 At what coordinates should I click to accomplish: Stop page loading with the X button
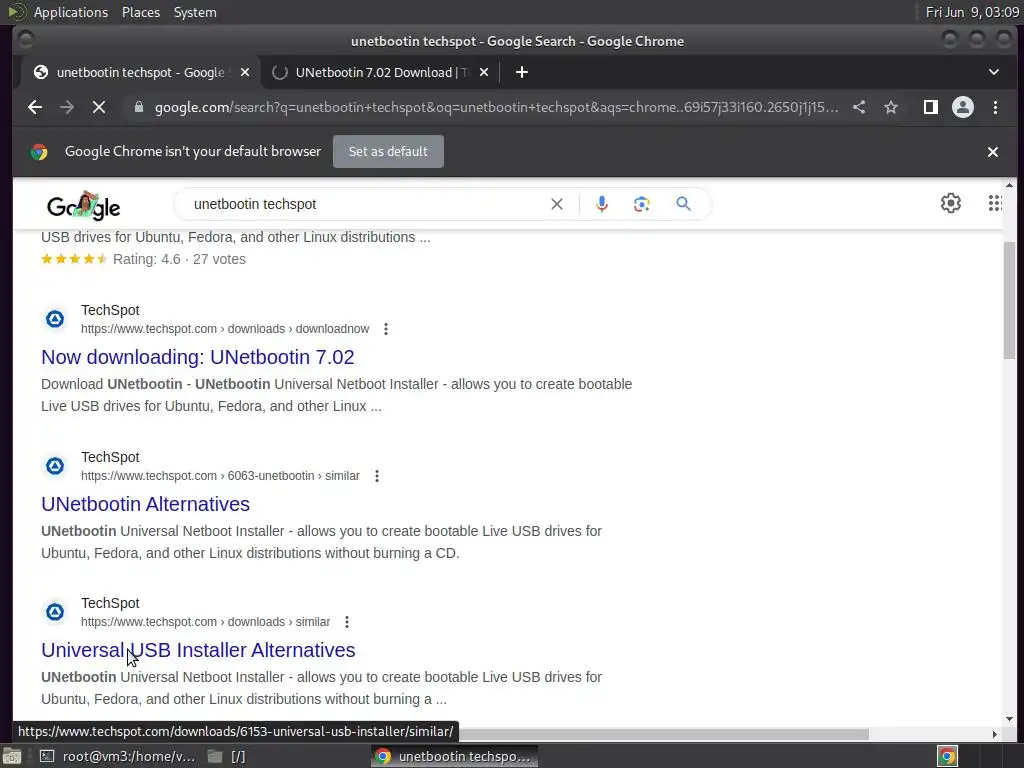pos(99,107)
